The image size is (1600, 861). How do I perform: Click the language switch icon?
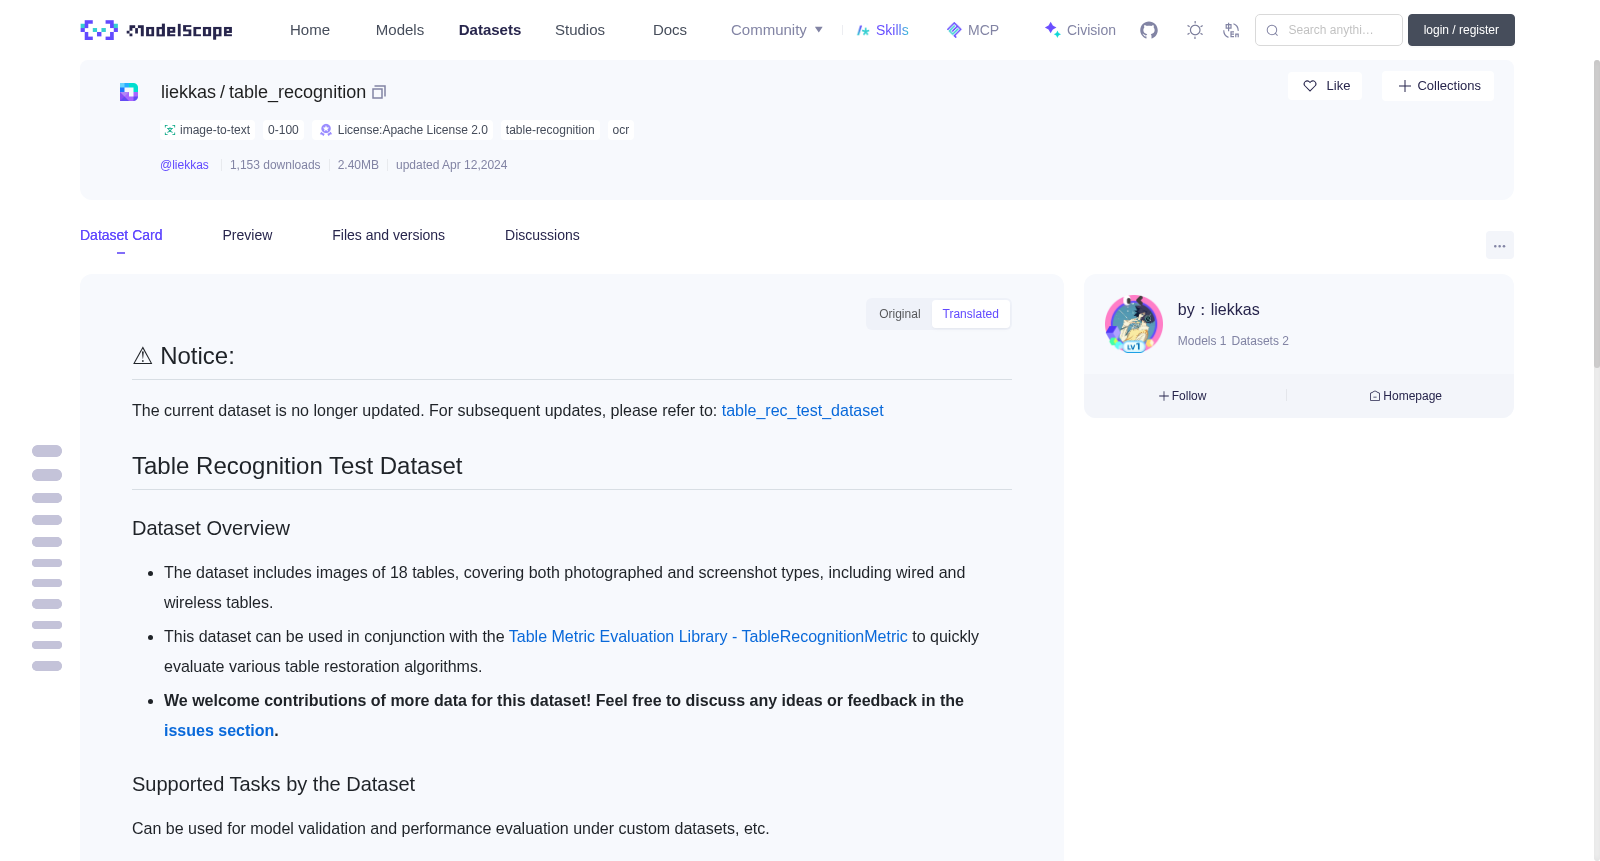point(1231,30)
